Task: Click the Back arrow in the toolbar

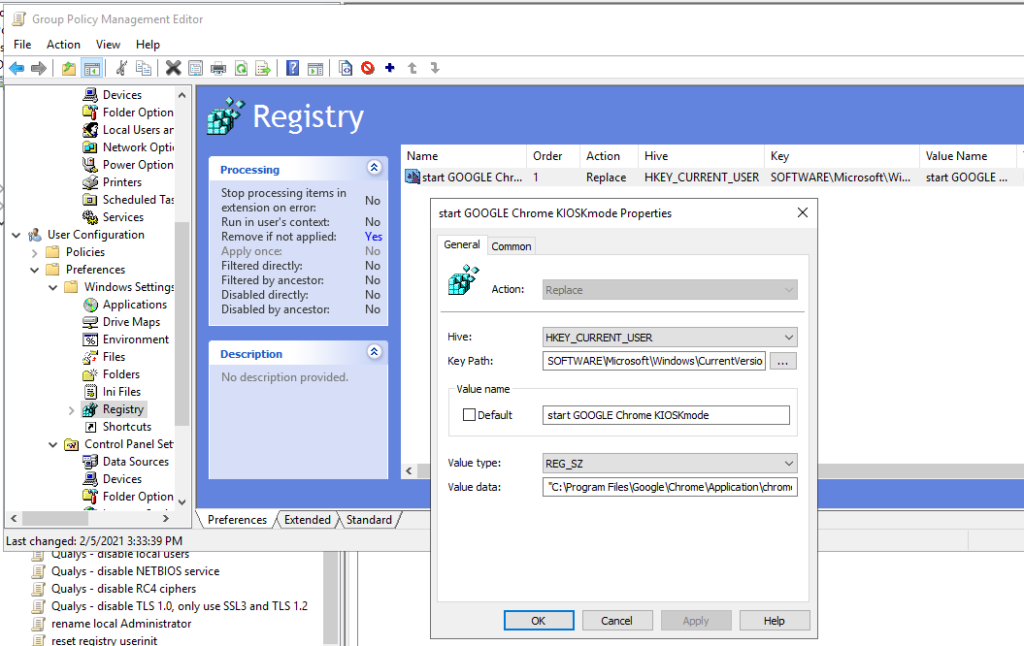Action: tap(16, 68)
